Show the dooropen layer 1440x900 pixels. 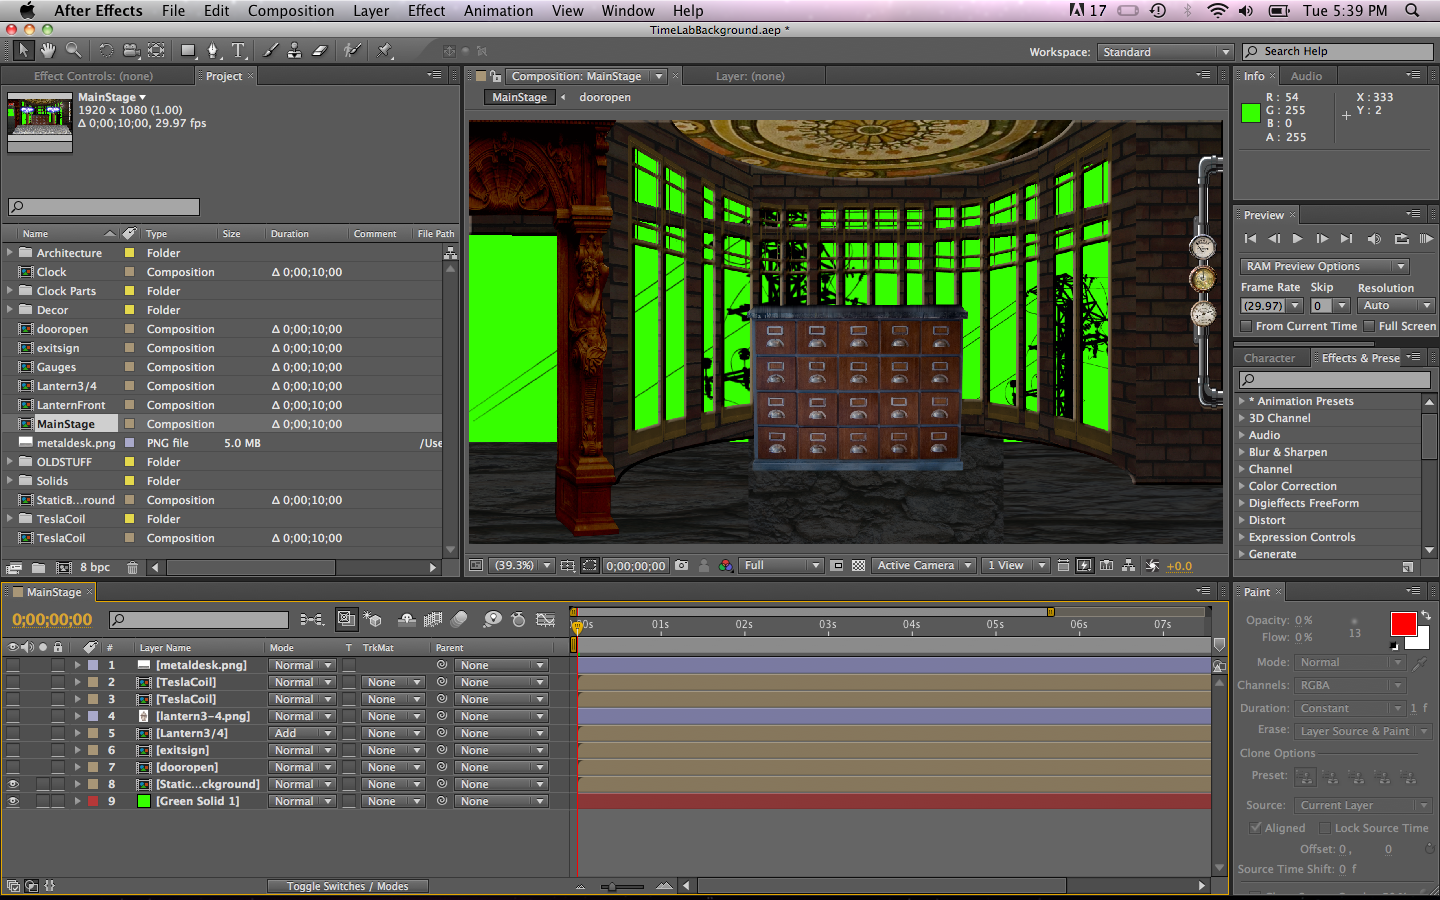(13, 767)
